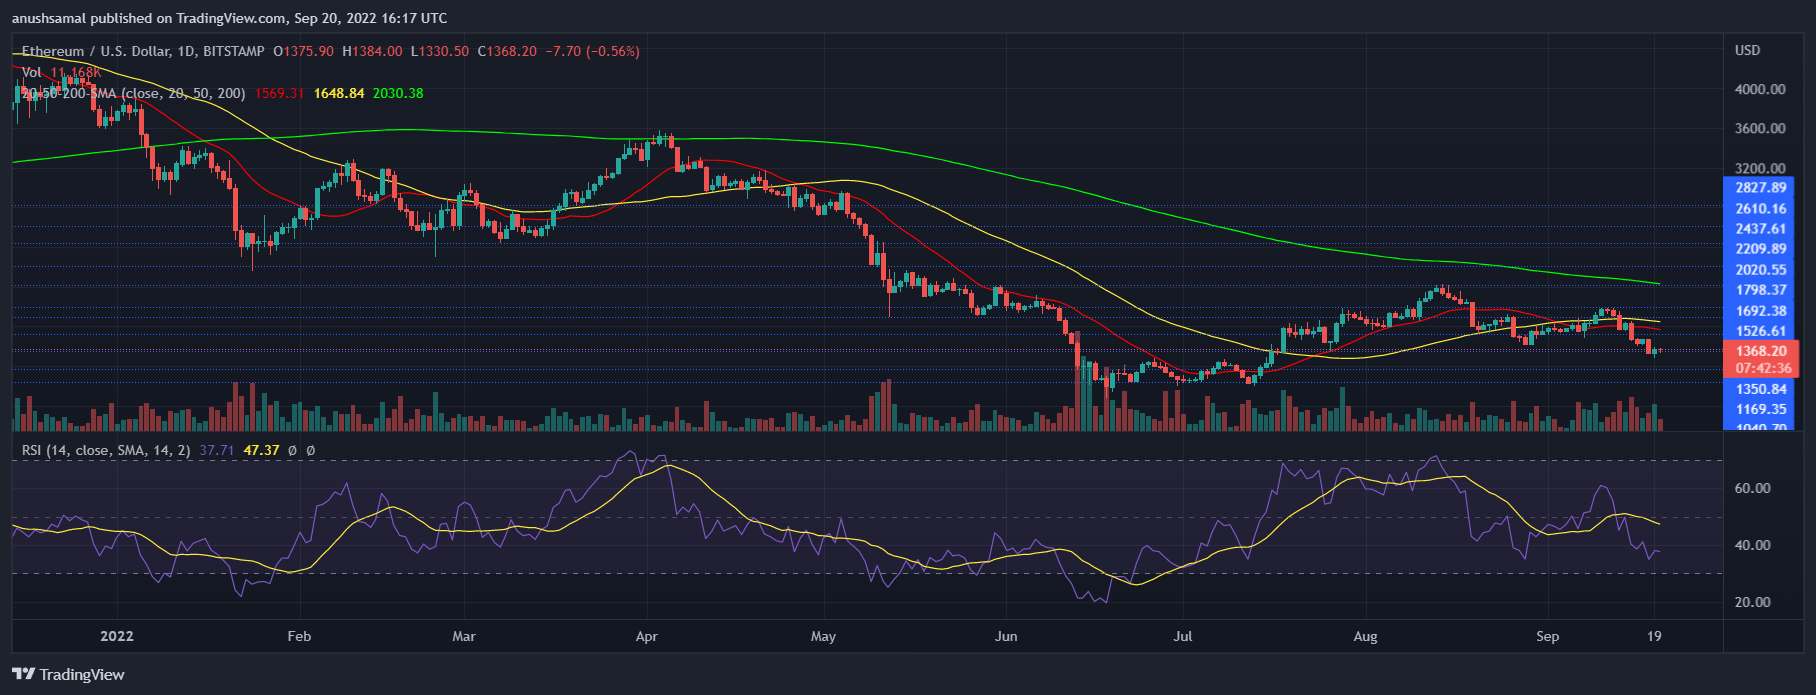
Task: Click the Jun marker on the time axis
Action: [x=1006, y=636]
